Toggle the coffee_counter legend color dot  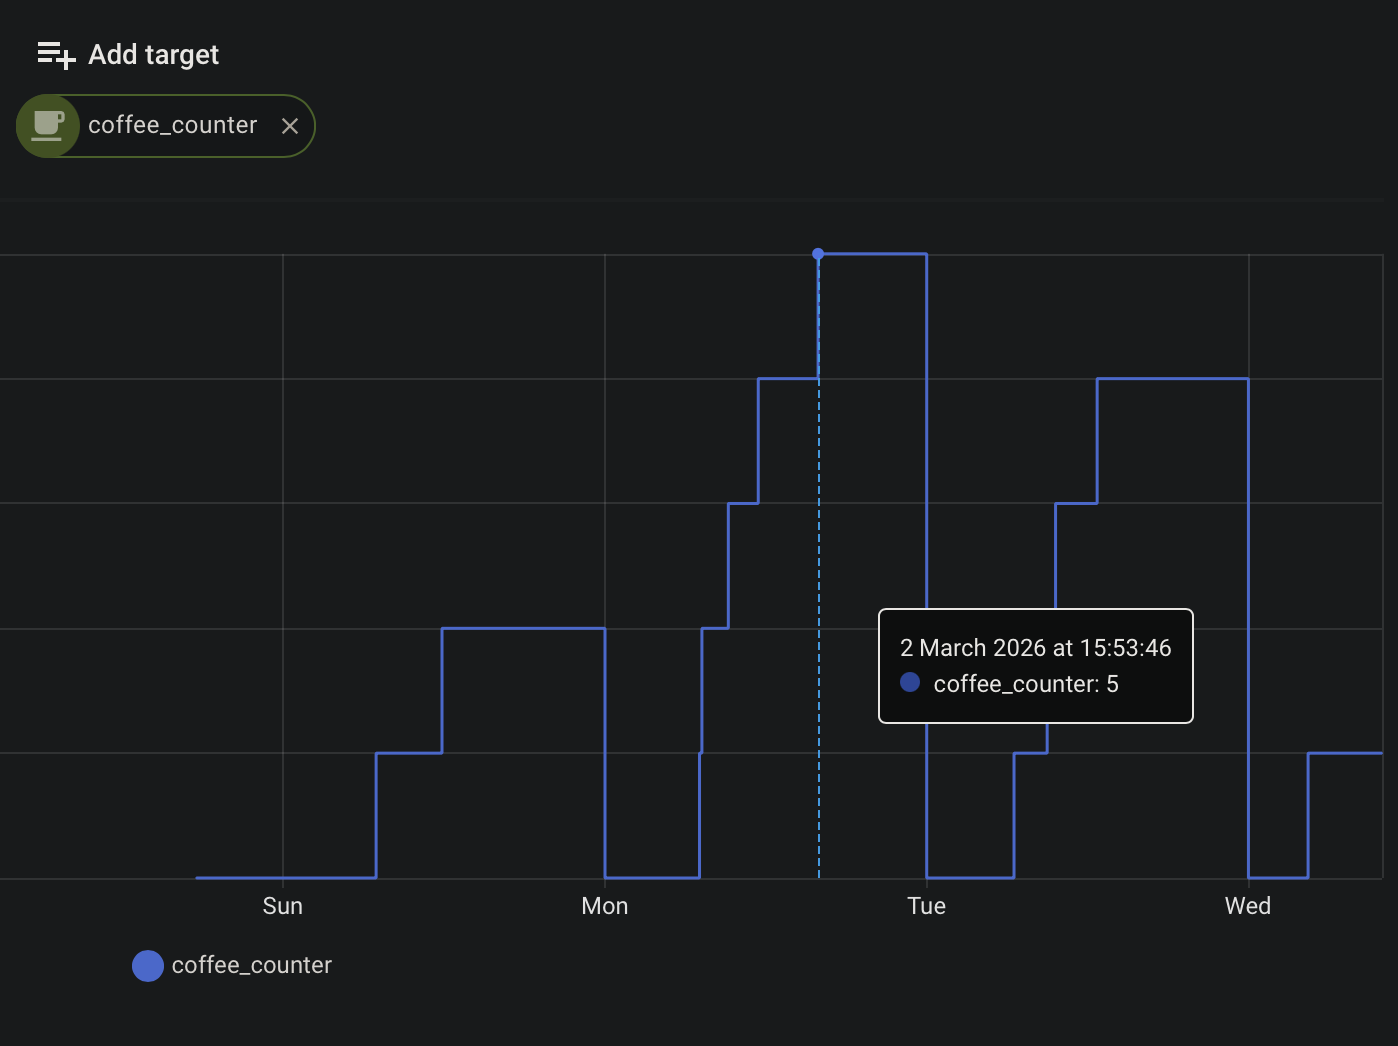pyautogui.click(x=148, y=966)
